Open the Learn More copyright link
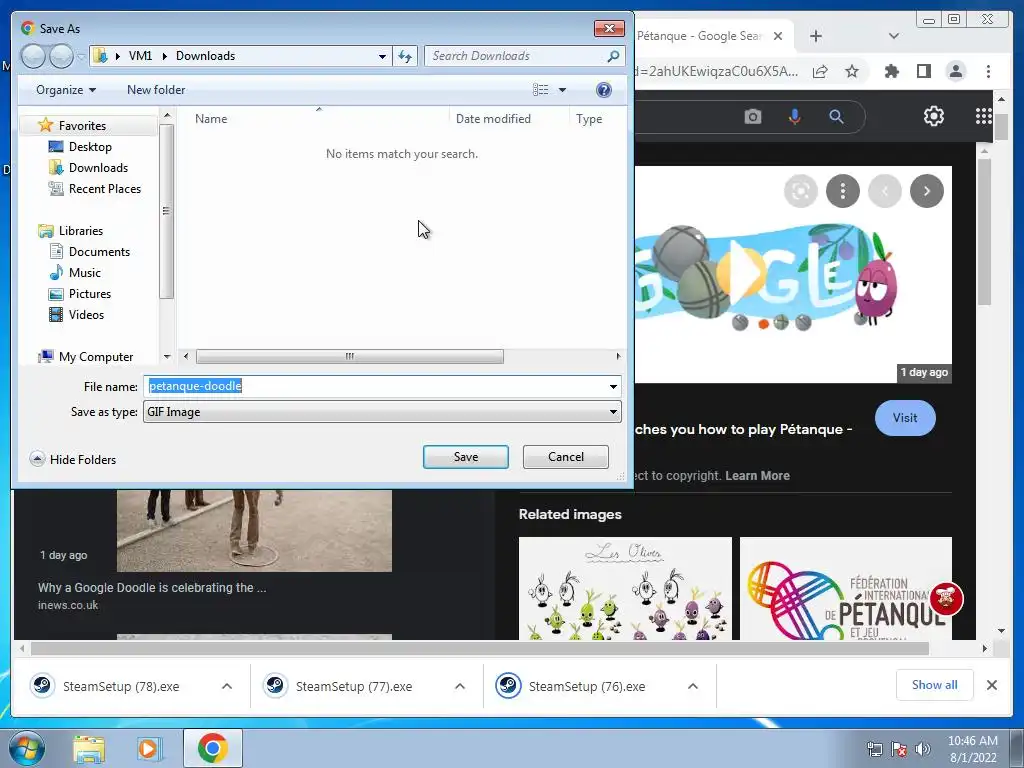 [757, 475]
